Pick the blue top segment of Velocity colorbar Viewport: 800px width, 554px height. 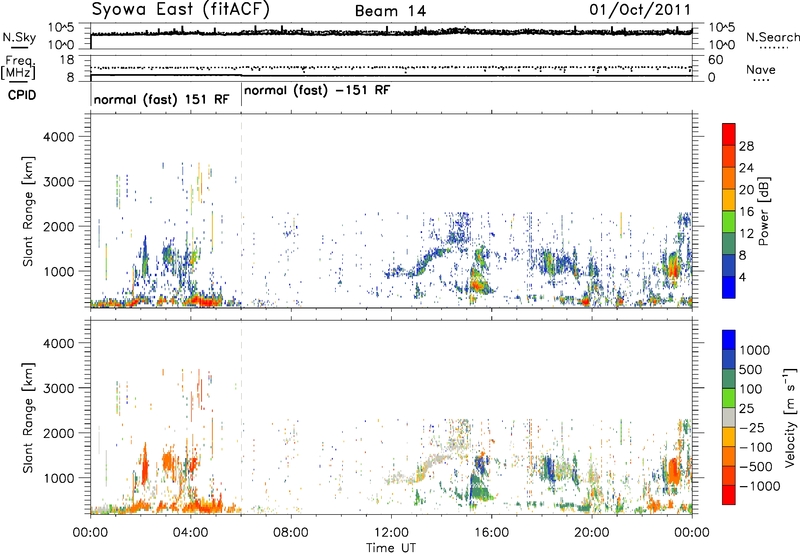(729, 340)
